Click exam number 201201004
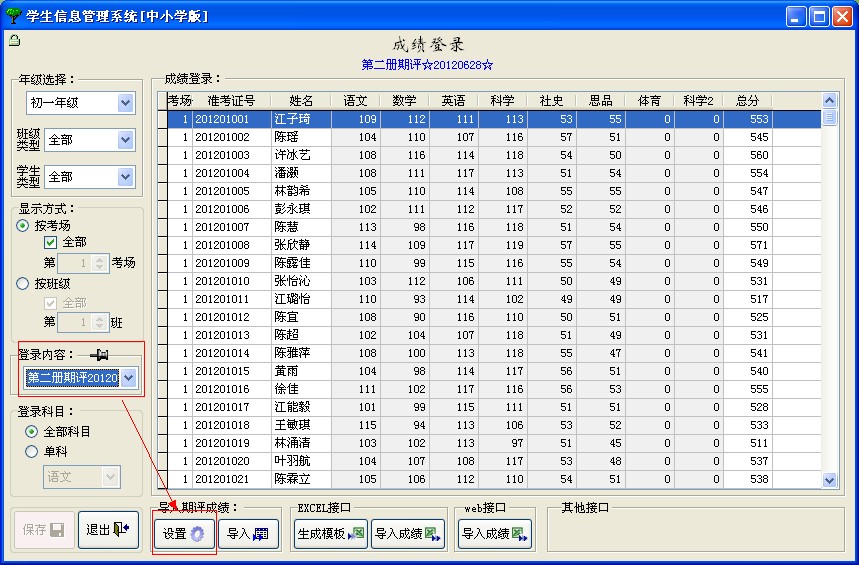This screenshot has height=565, width=859. (x=232, y=173)
